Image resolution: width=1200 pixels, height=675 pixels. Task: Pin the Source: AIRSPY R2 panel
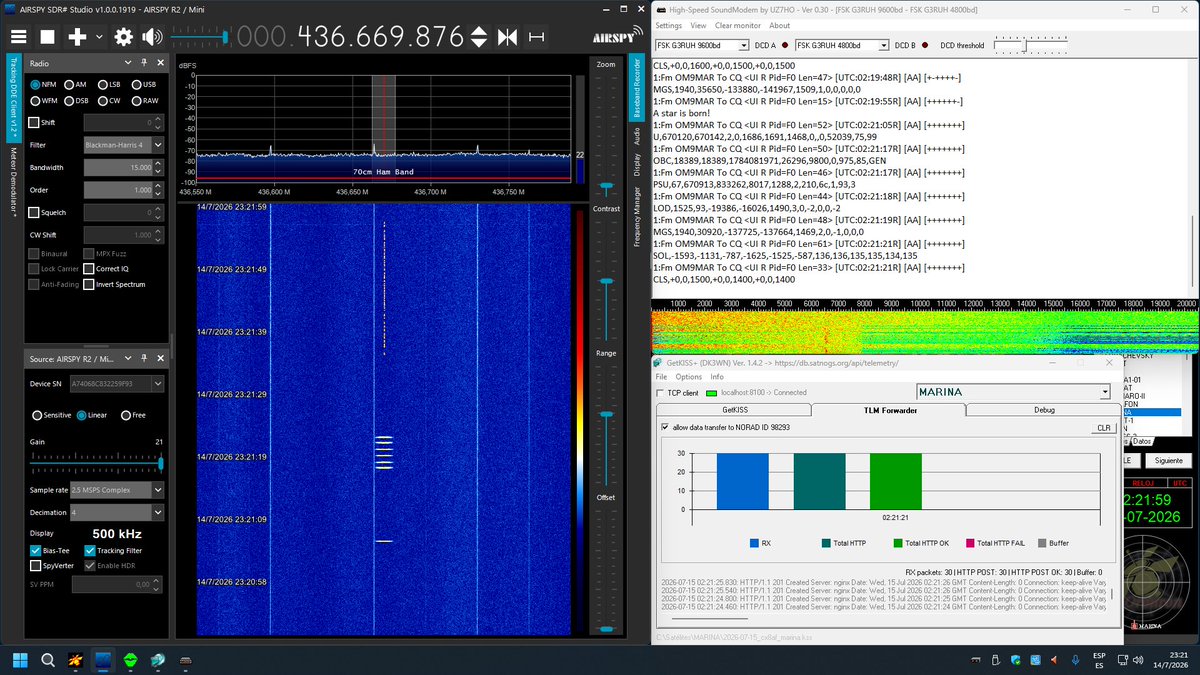(x=144, y=358)
